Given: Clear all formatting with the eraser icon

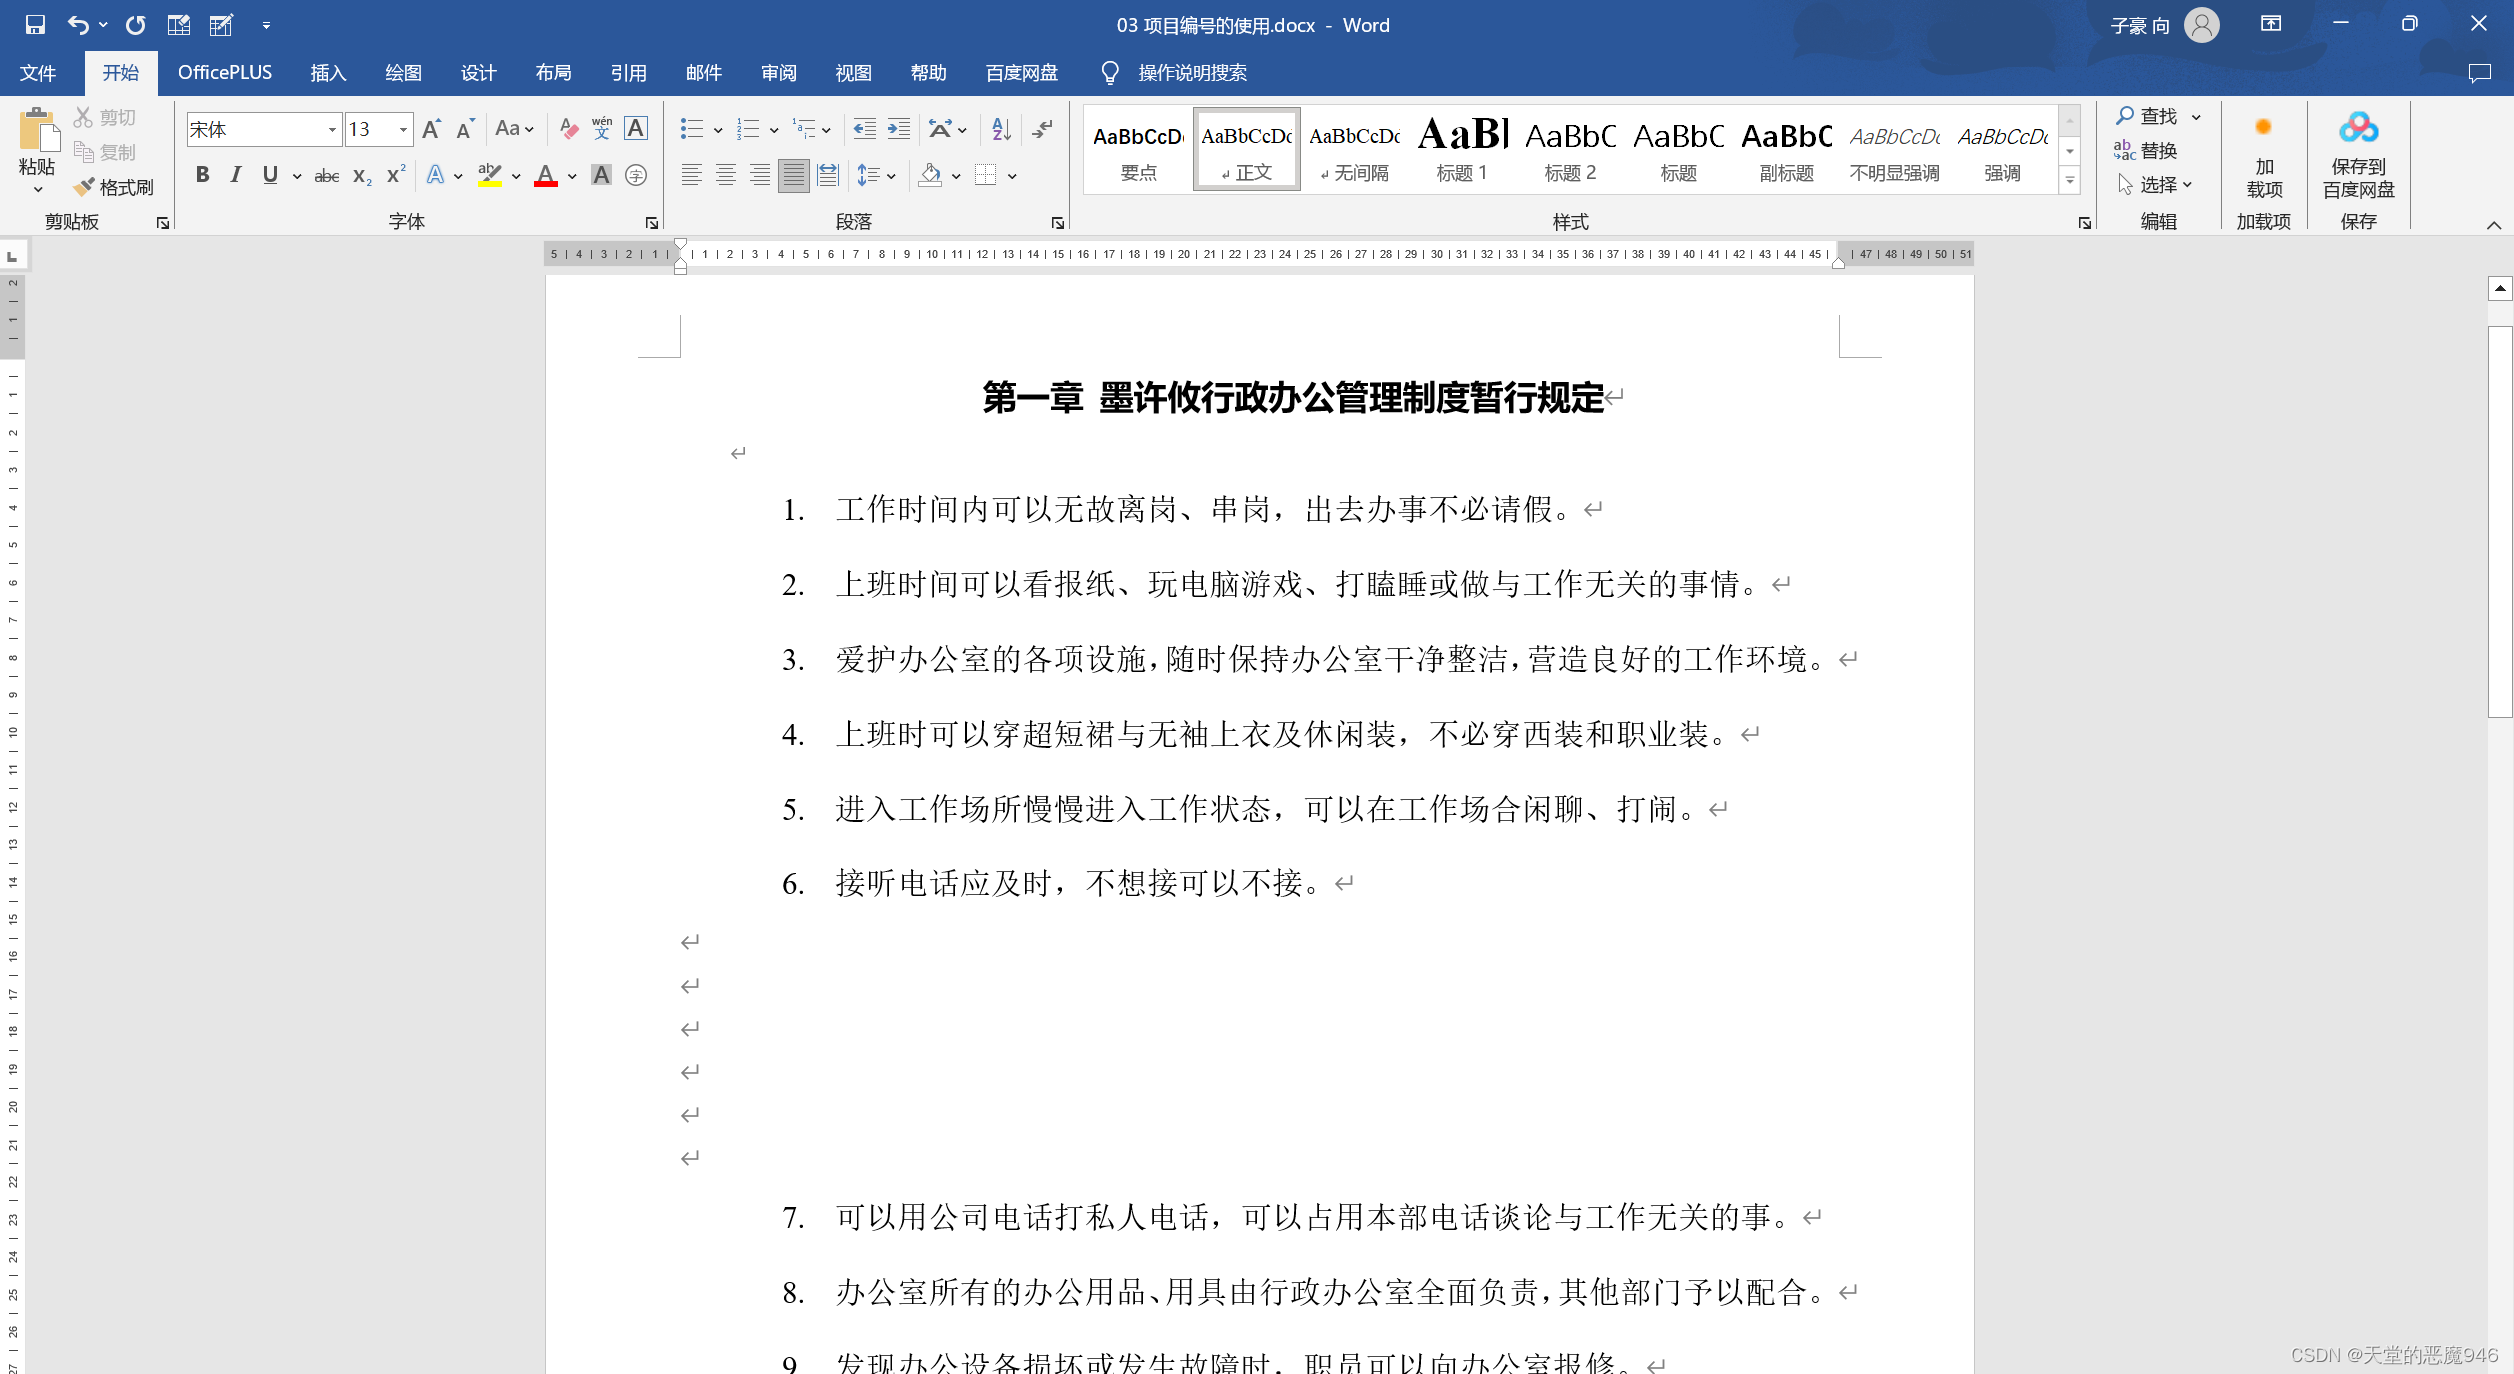Looking at the screenshot, I should point(569,129).
